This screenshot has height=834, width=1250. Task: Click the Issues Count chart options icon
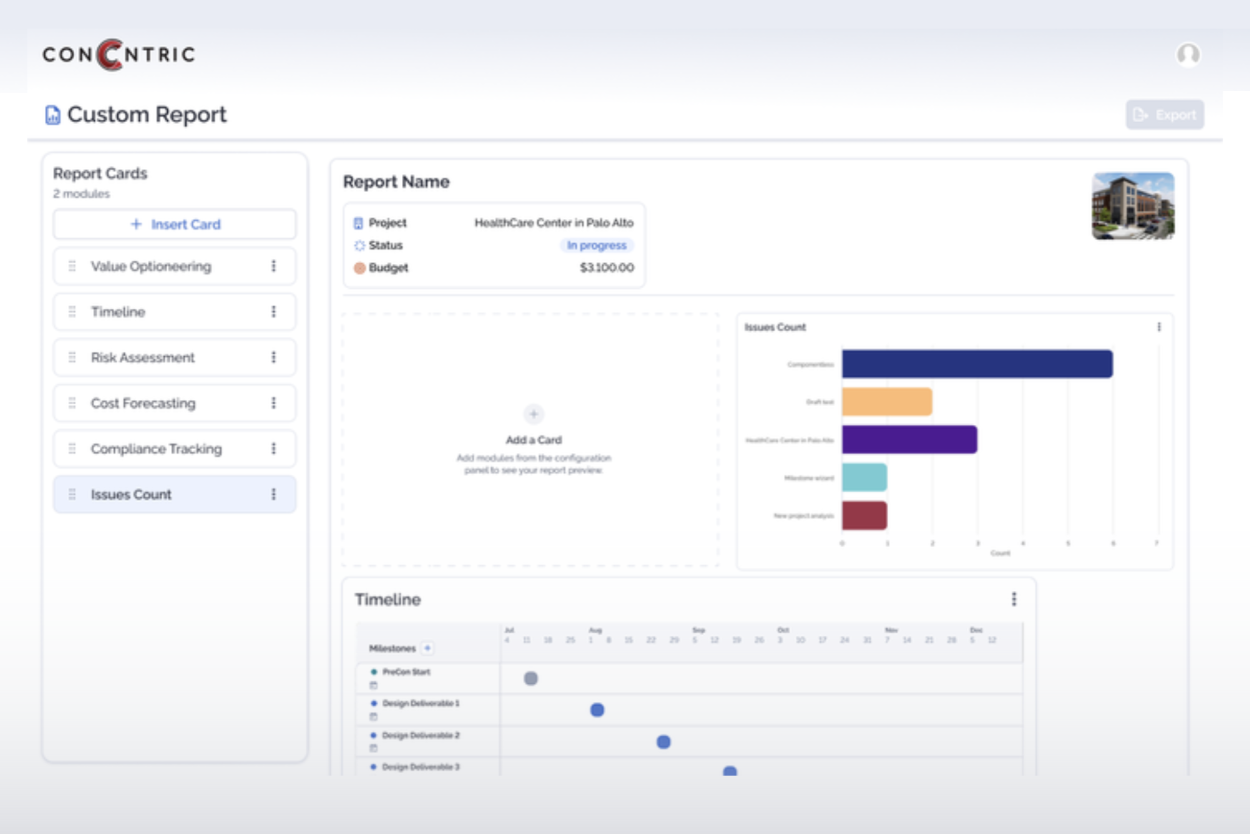tap(1159, 327)
